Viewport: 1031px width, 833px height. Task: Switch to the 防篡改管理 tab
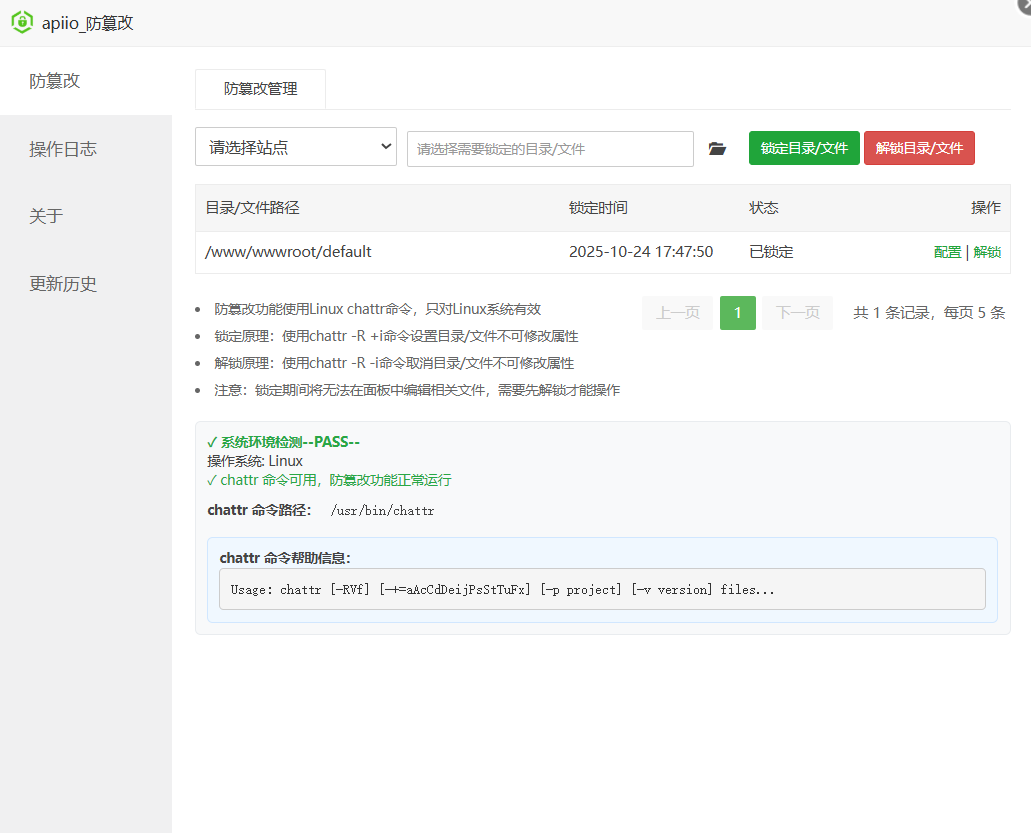260,89
